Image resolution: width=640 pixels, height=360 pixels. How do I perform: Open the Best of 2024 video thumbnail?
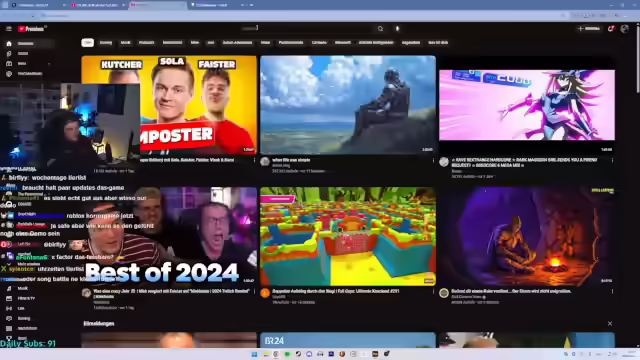169,236
